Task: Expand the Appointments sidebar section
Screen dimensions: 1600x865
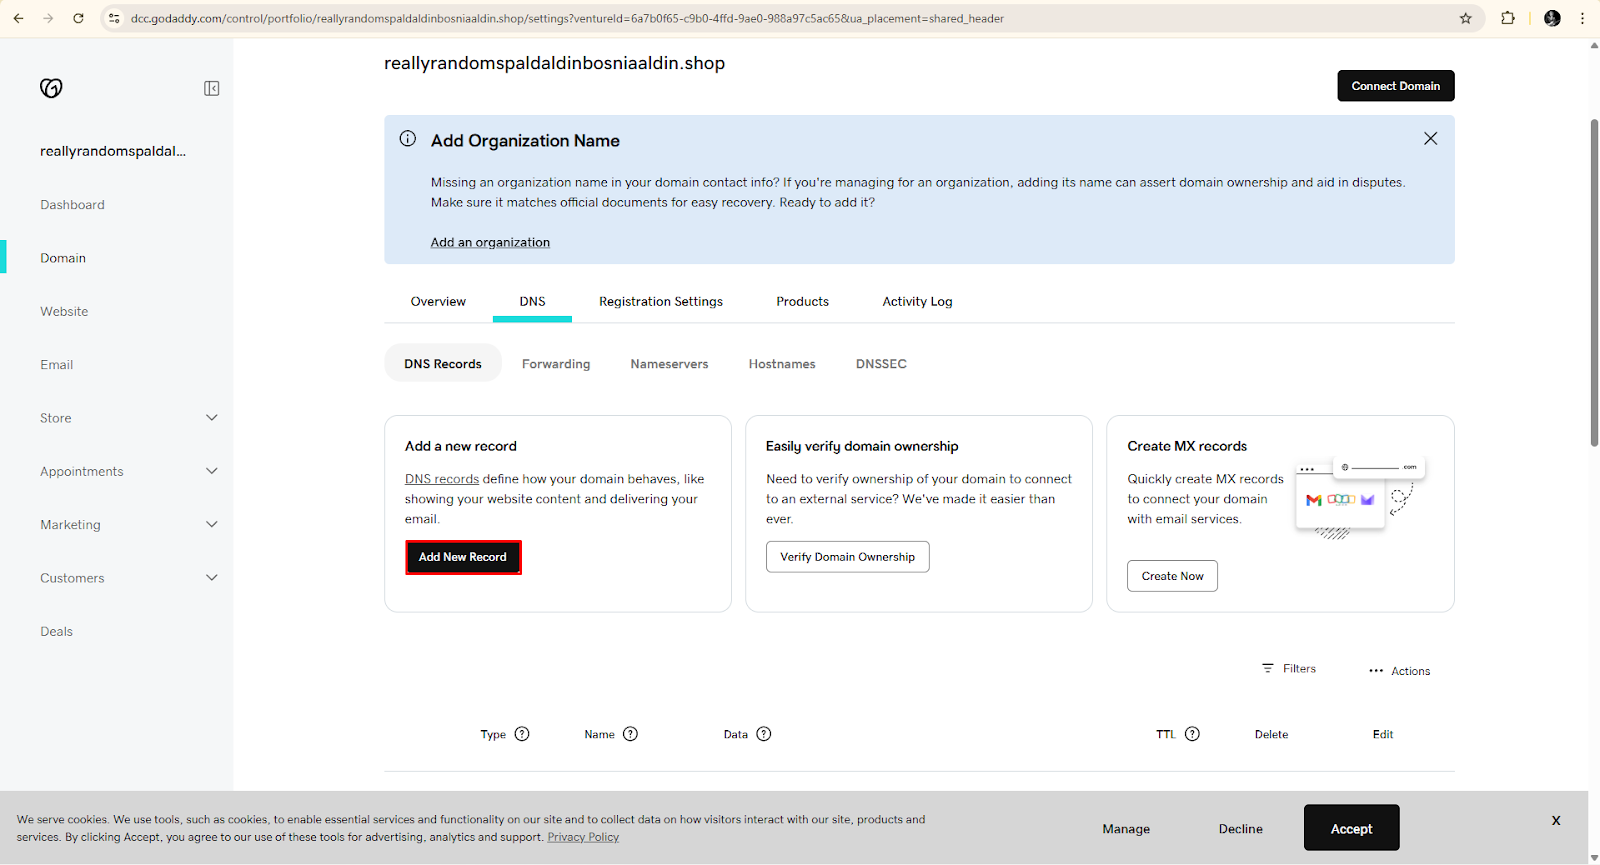Action: (x=211, y=471)
